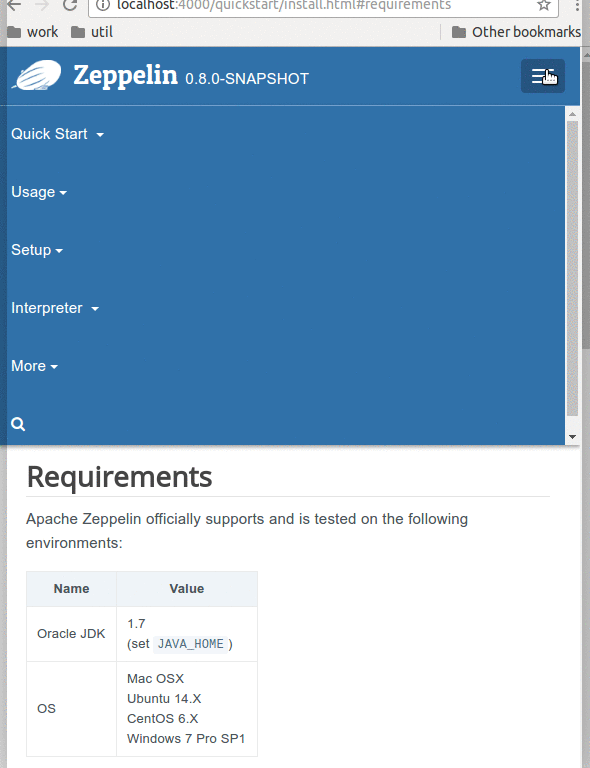Screen dimensions: 590x768
Task: Click the Ubuntu 14.X text
Action: 164,698
